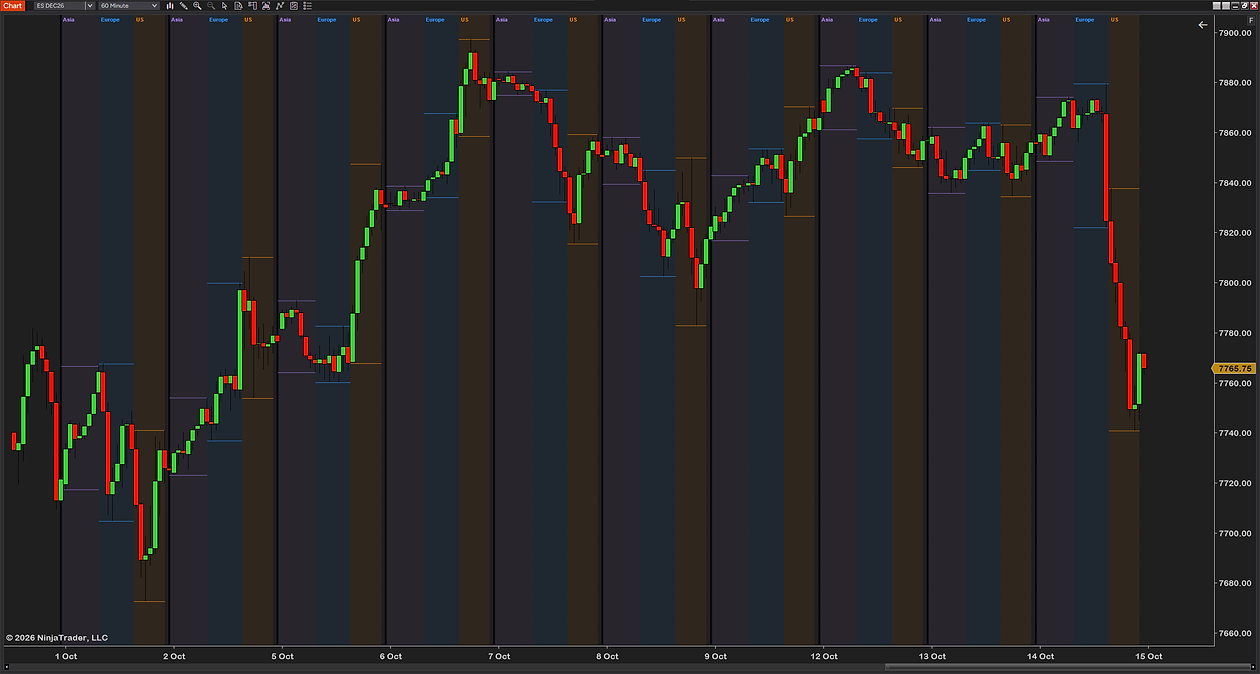Click the 7765.75 current price marker

1235,369
